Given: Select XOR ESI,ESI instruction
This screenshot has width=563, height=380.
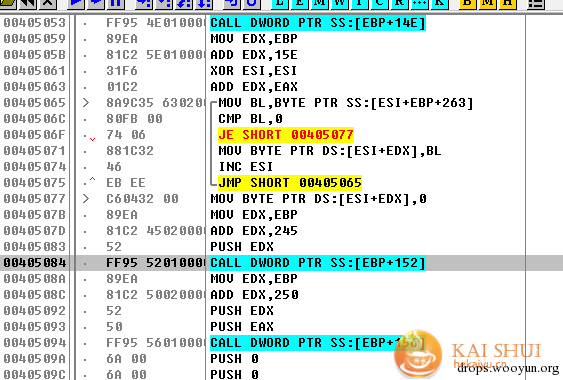Looking at the screenshot, I should click(254, 71).
